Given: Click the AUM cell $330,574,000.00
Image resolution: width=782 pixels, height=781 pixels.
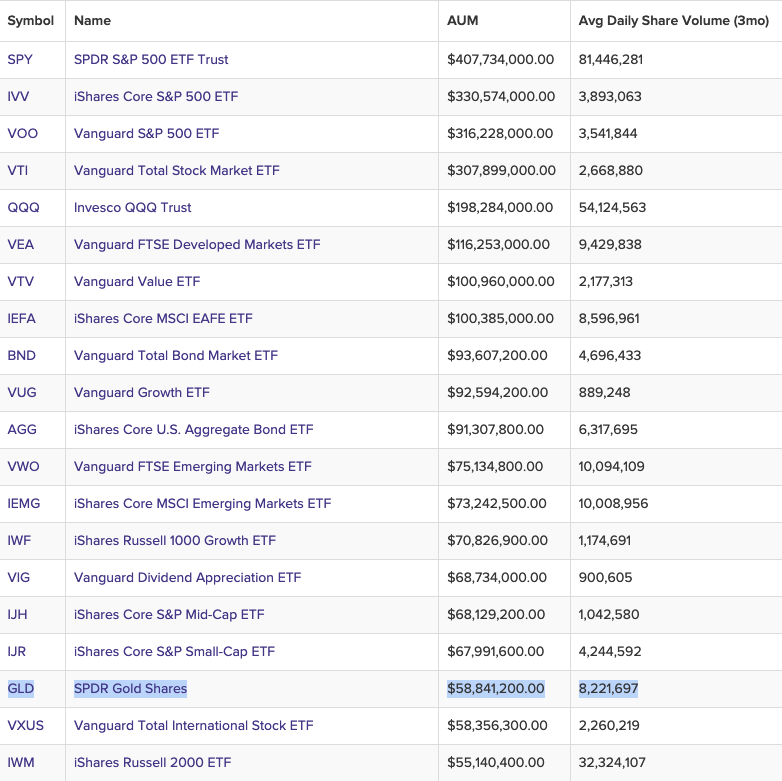Looking at the screenshot, I should (x=501, y=96).
